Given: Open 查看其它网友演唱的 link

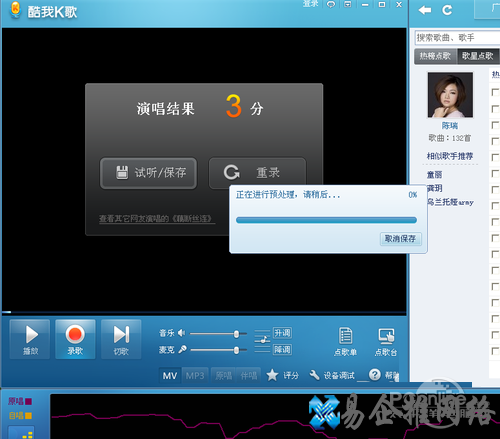Looking at the screenshot, I should (157, 219).
